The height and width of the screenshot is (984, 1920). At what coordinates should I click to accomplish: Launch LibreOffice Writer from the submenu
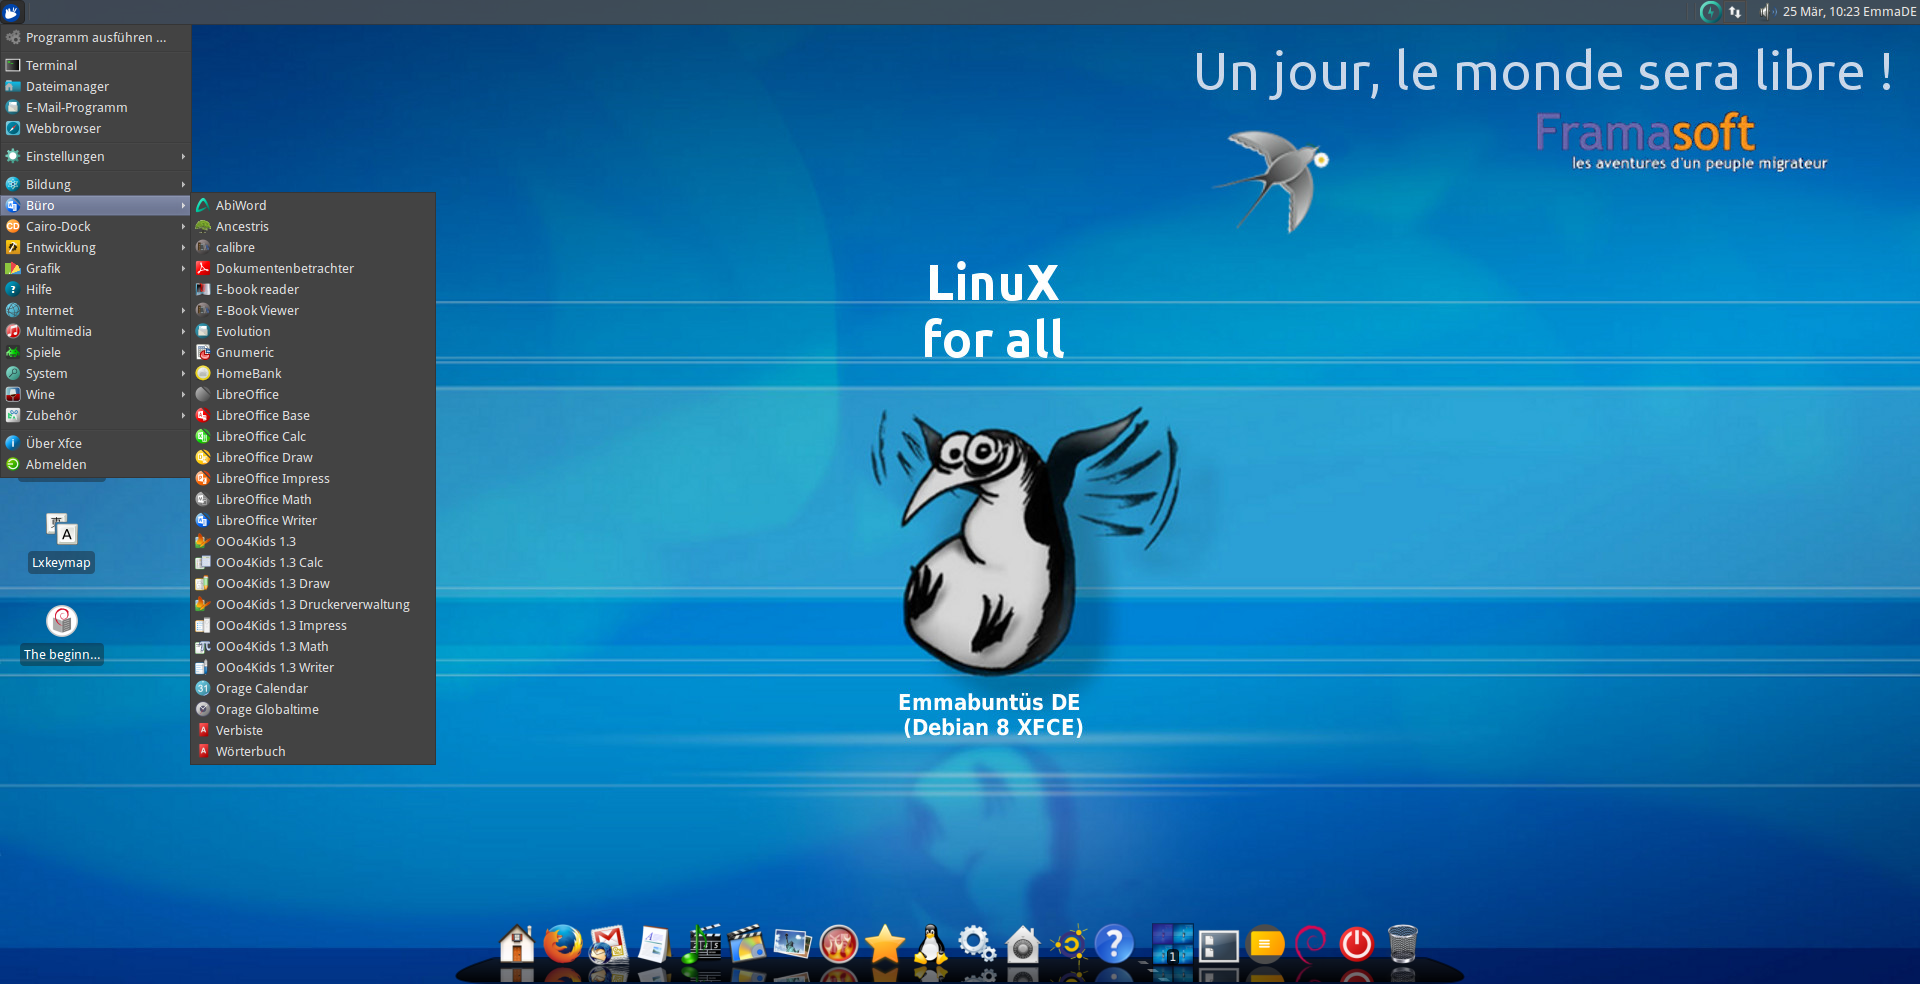[313, 520]
